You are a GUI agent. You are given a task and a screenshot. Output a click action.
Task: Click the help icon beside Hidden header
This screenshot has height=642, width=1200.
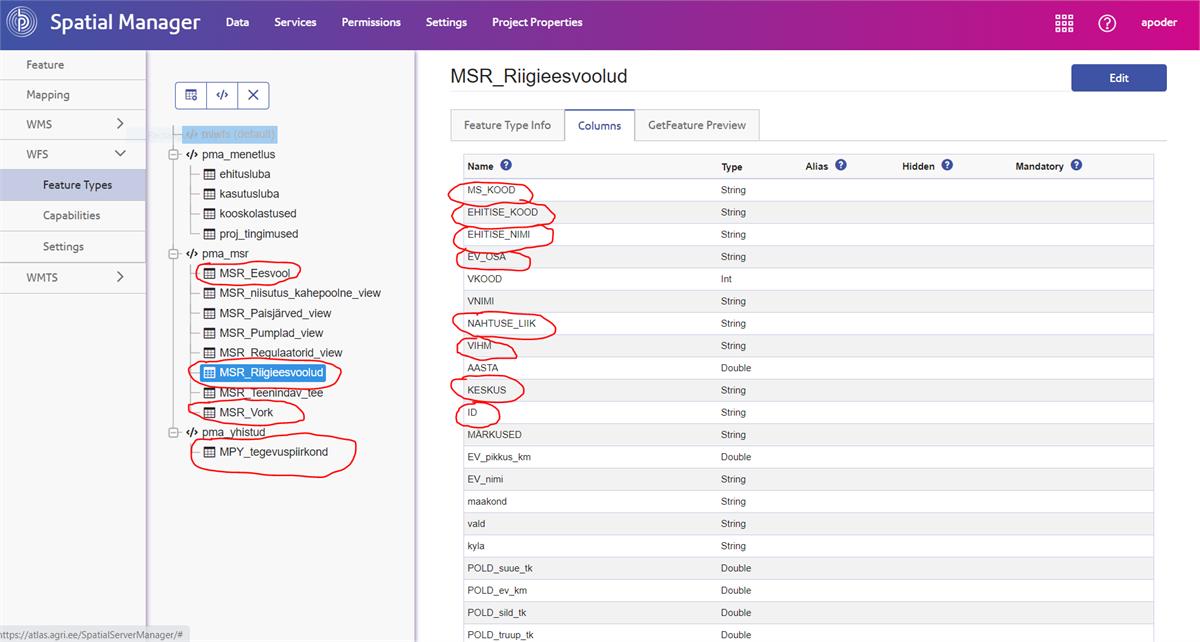tap(947, 165)
